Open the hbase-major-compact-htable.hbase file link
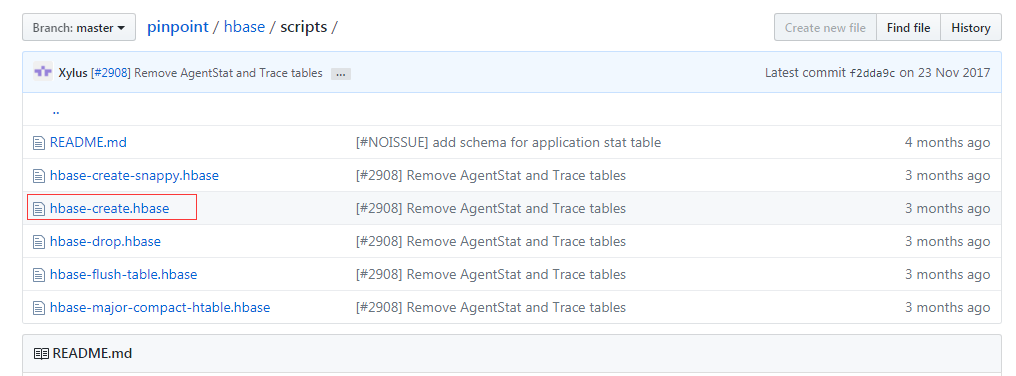Image resolution: width=1016 pixels, height=376 pixels. tap(160, 307)
